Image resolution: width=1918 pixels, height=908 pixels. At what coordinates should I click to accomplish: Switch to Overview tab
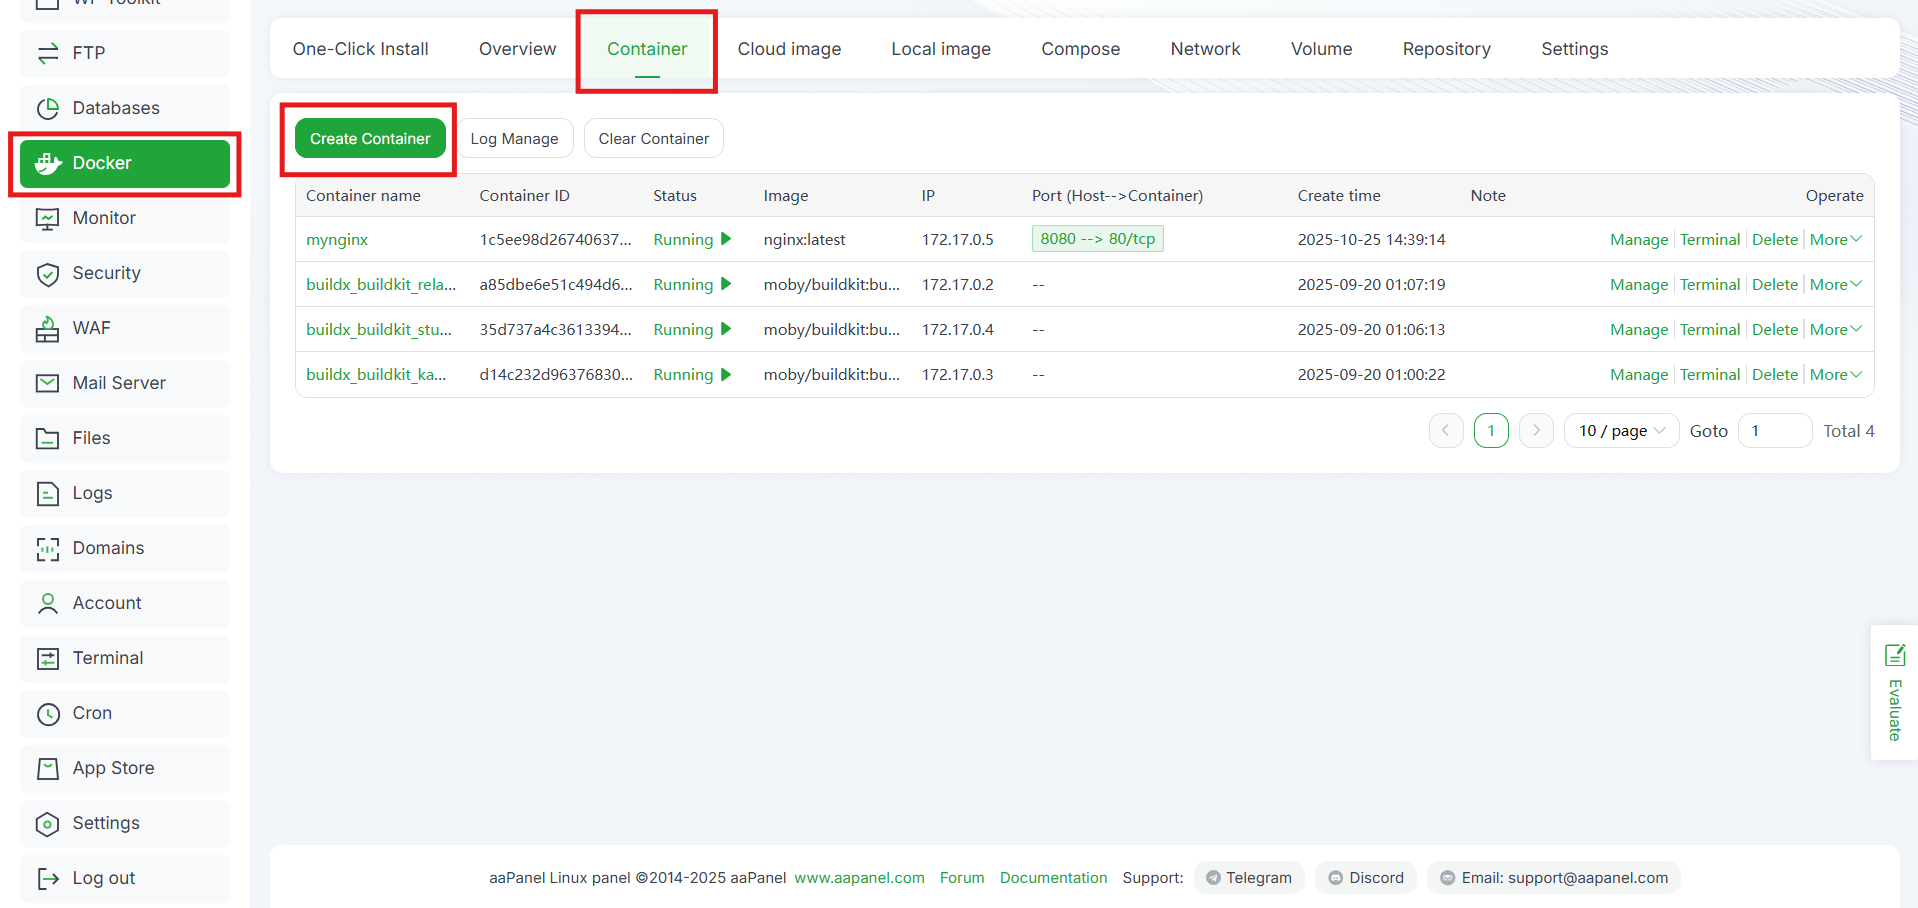tap(517, 49)
